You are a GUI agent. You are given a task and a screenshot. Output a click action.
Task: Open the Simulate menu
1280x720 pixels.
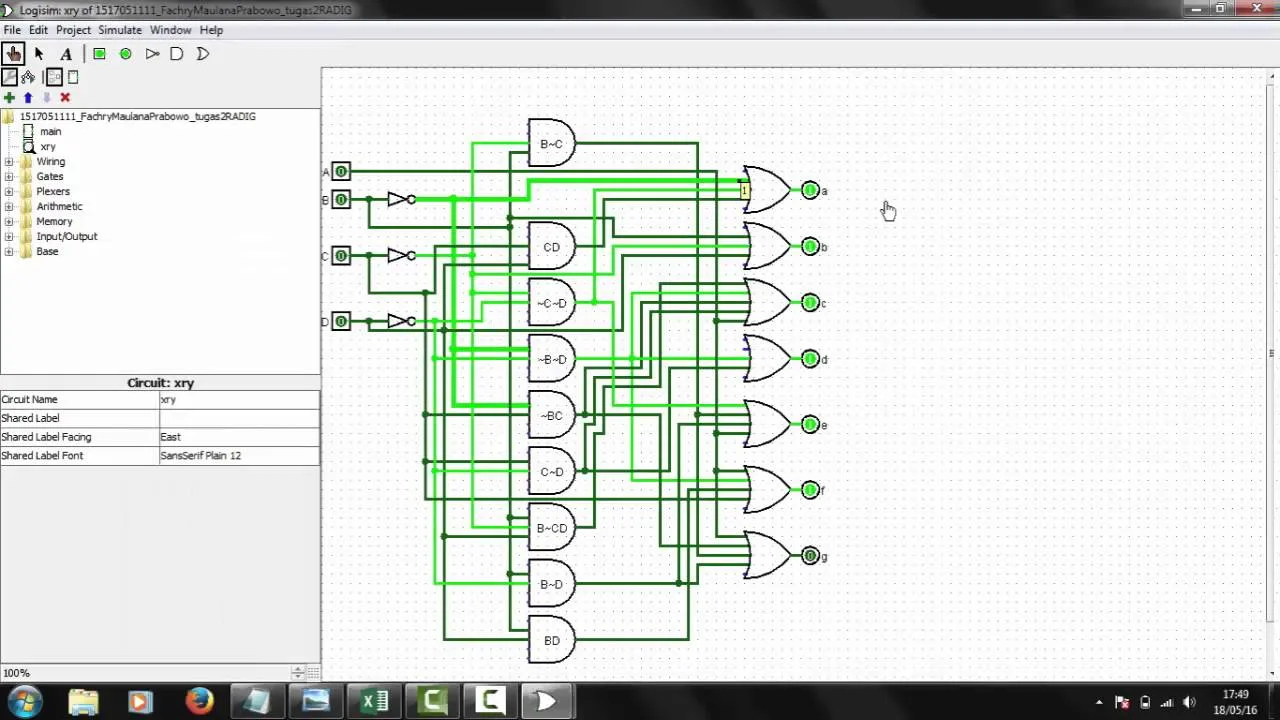(x=120, y=30)
